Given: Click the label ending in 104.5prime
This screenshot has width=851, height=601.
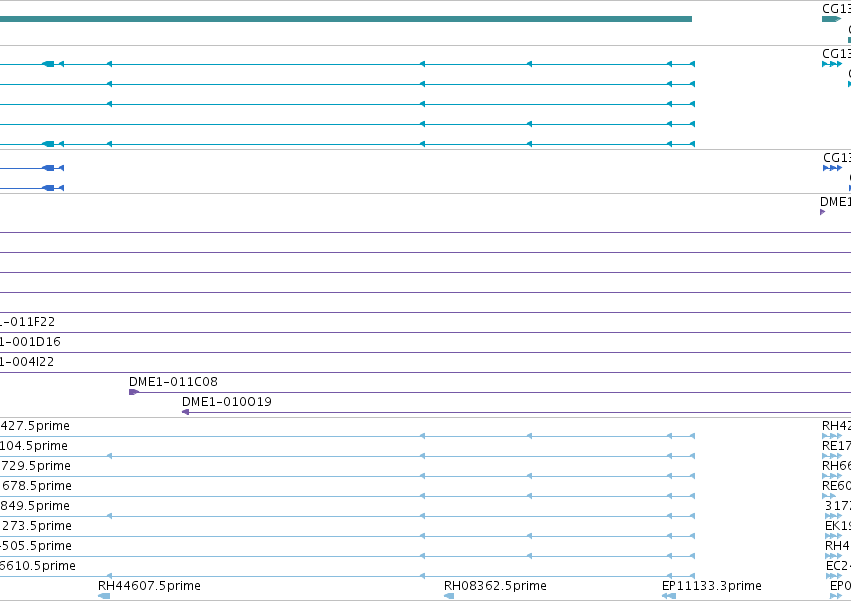Looking at the screenshot, I should 34,446.
